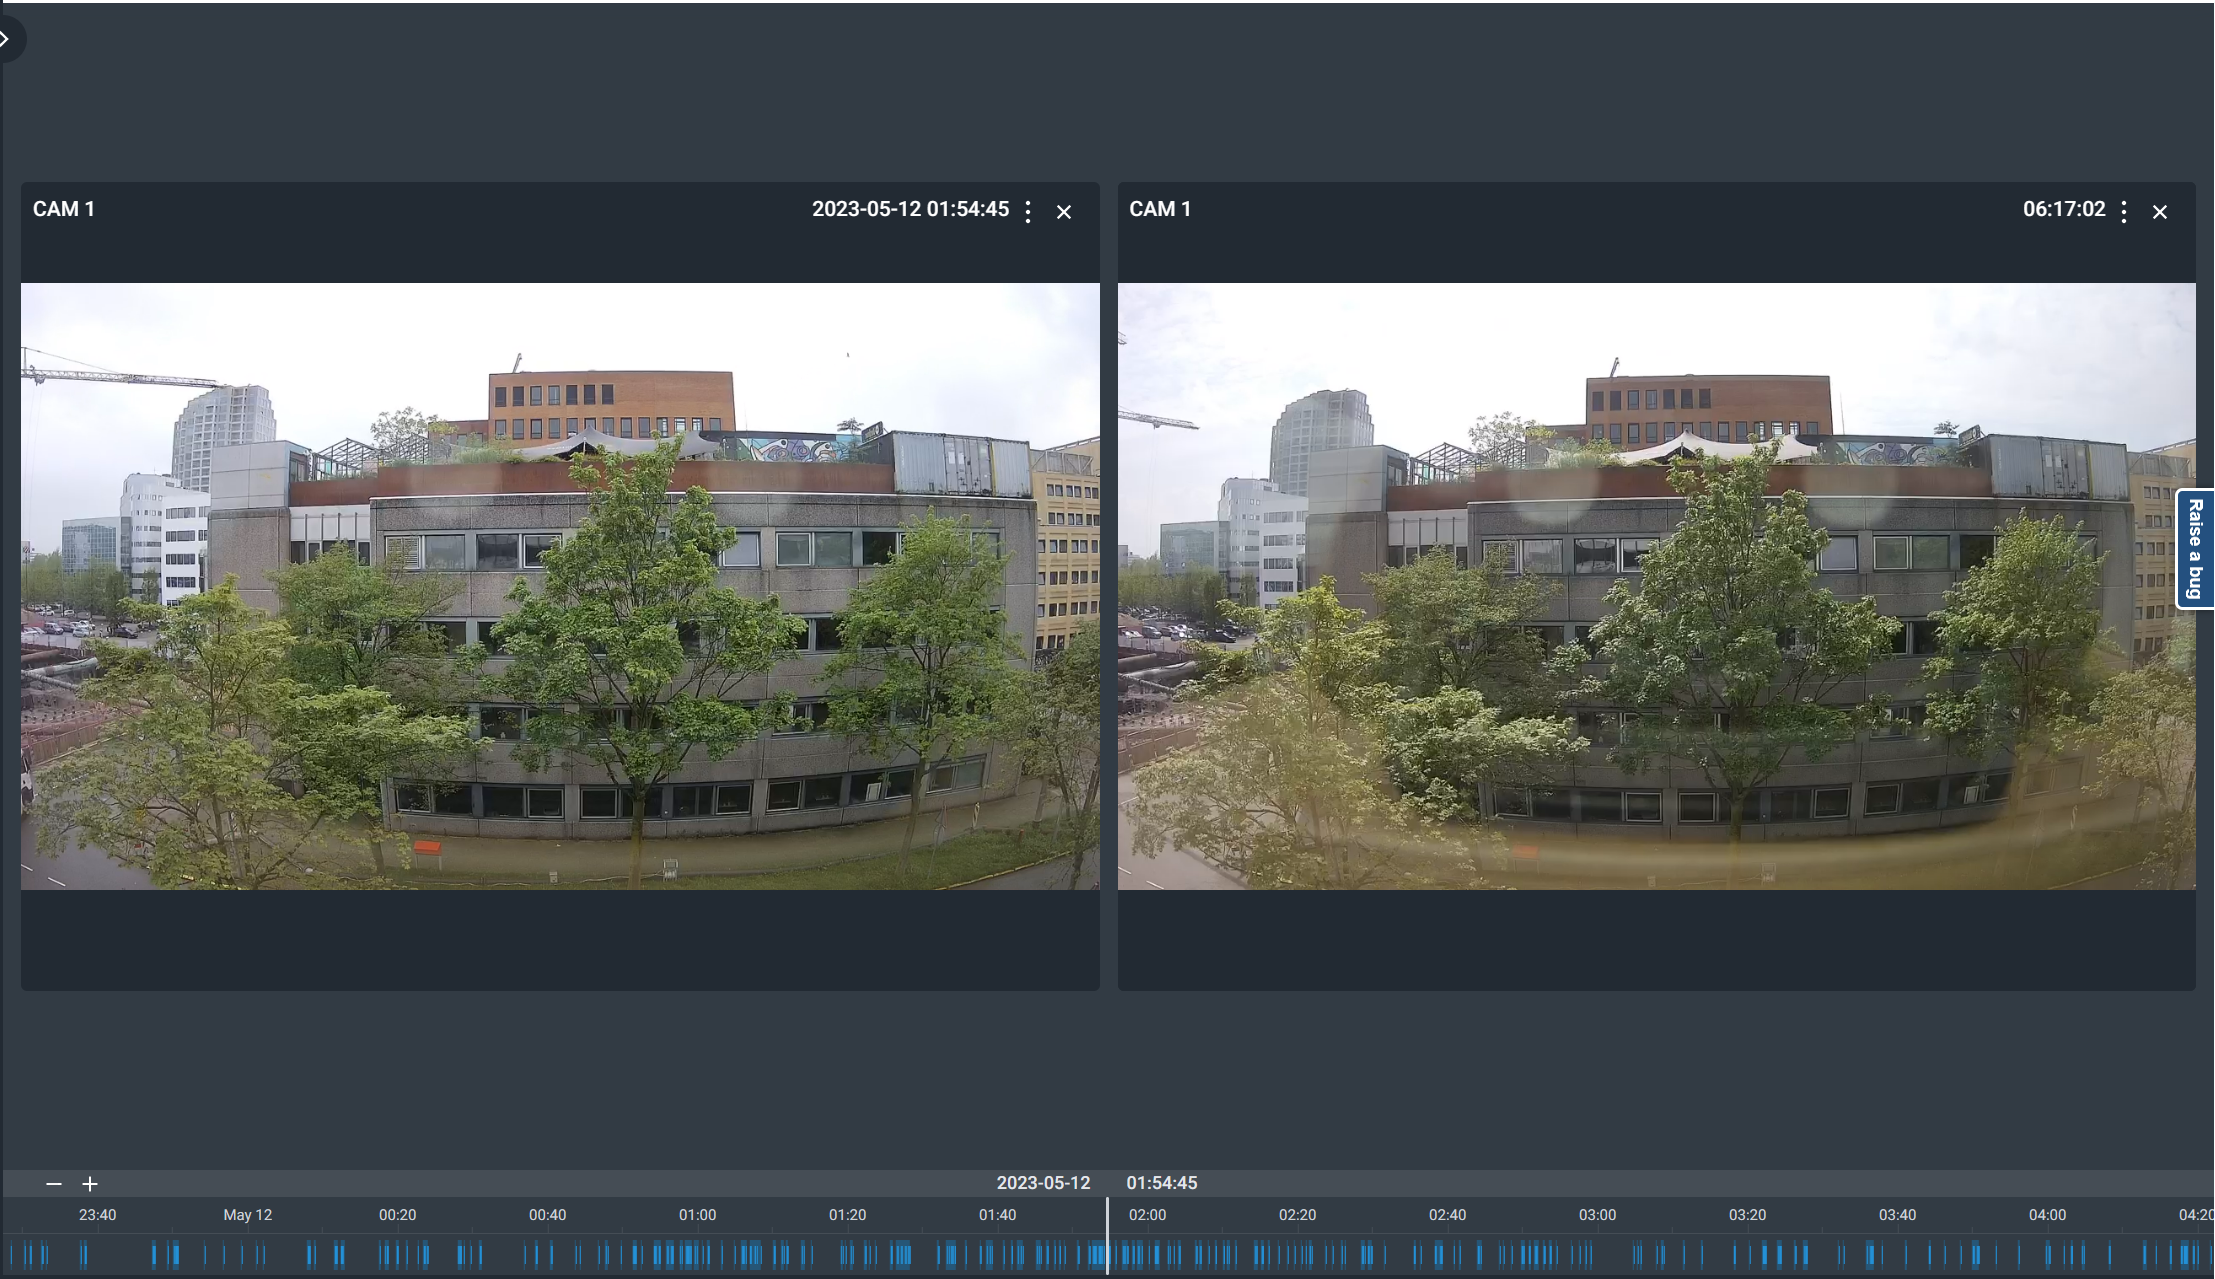This screenshot has width=2215, height=1279.
Task: Close the left CAM 1 video panel
Action: click(x=1064, y=212)
